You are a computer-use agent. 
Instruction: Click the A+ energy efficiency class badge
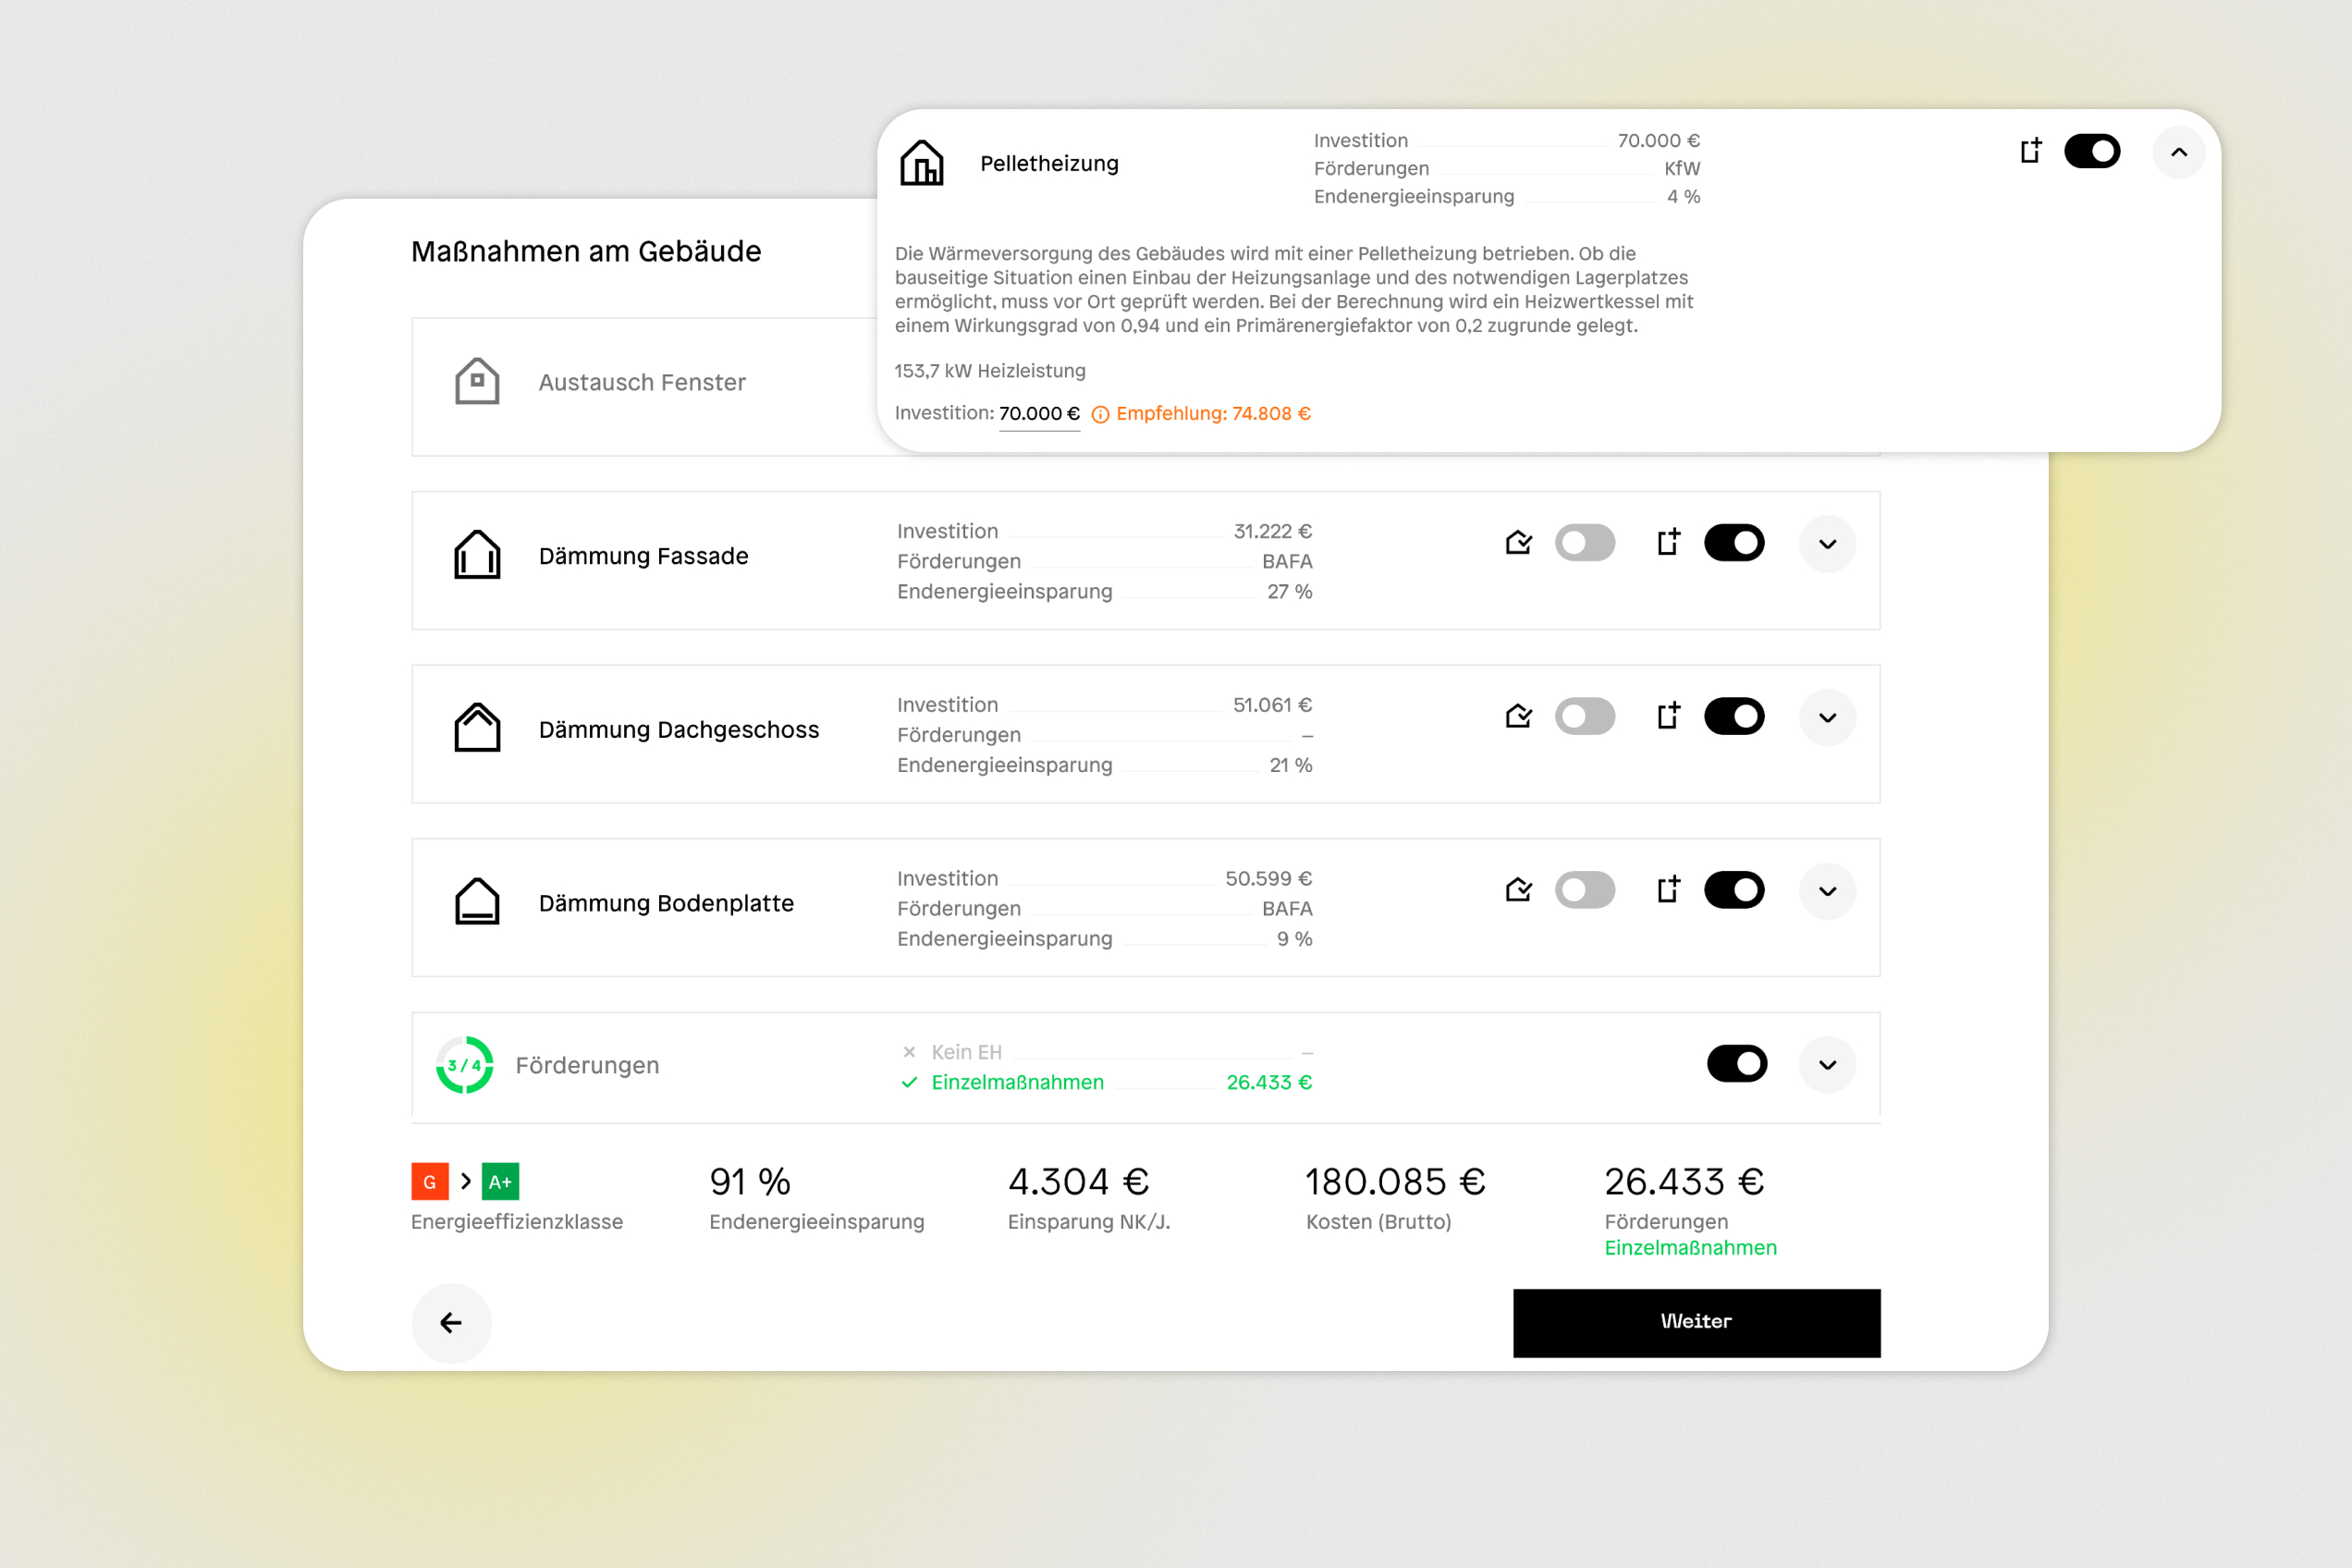(501, 1181)
